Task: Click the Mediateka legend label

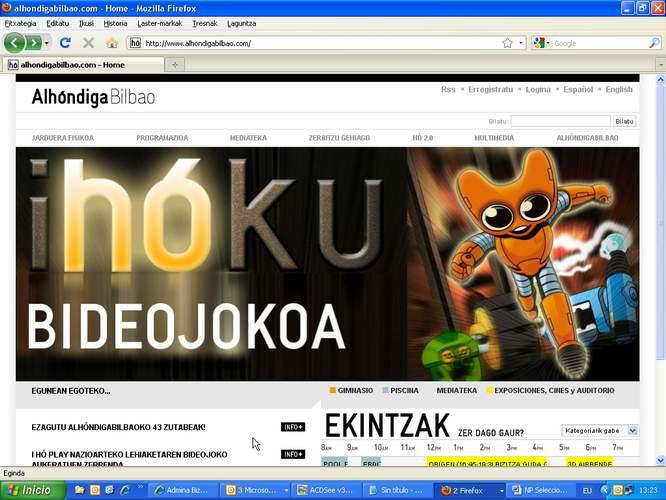Action: click(457, 390)
